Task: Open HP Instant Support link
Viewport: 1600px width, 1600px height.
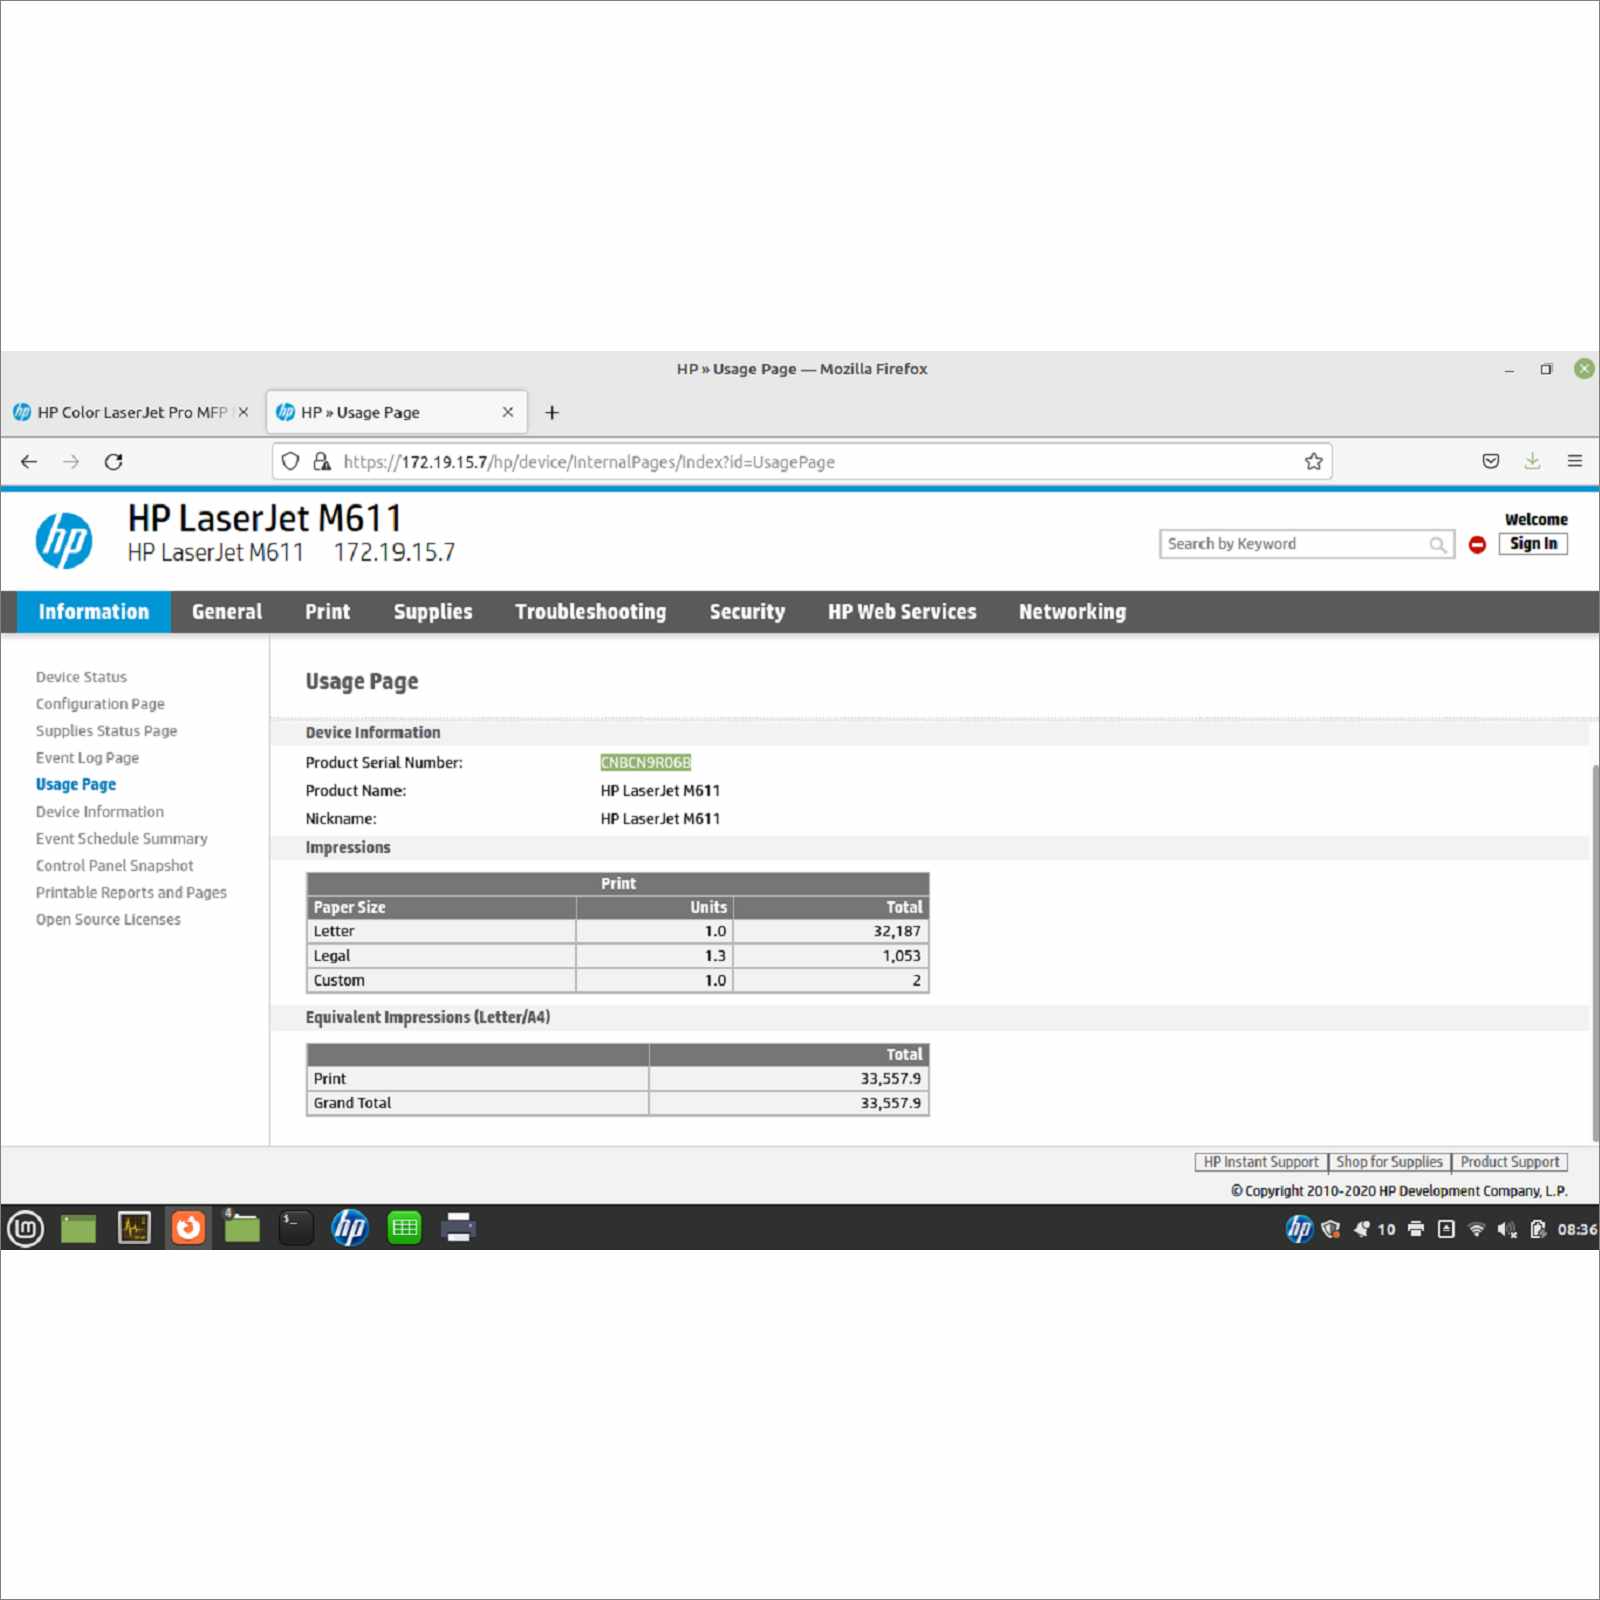Action: point(1261,1162)
